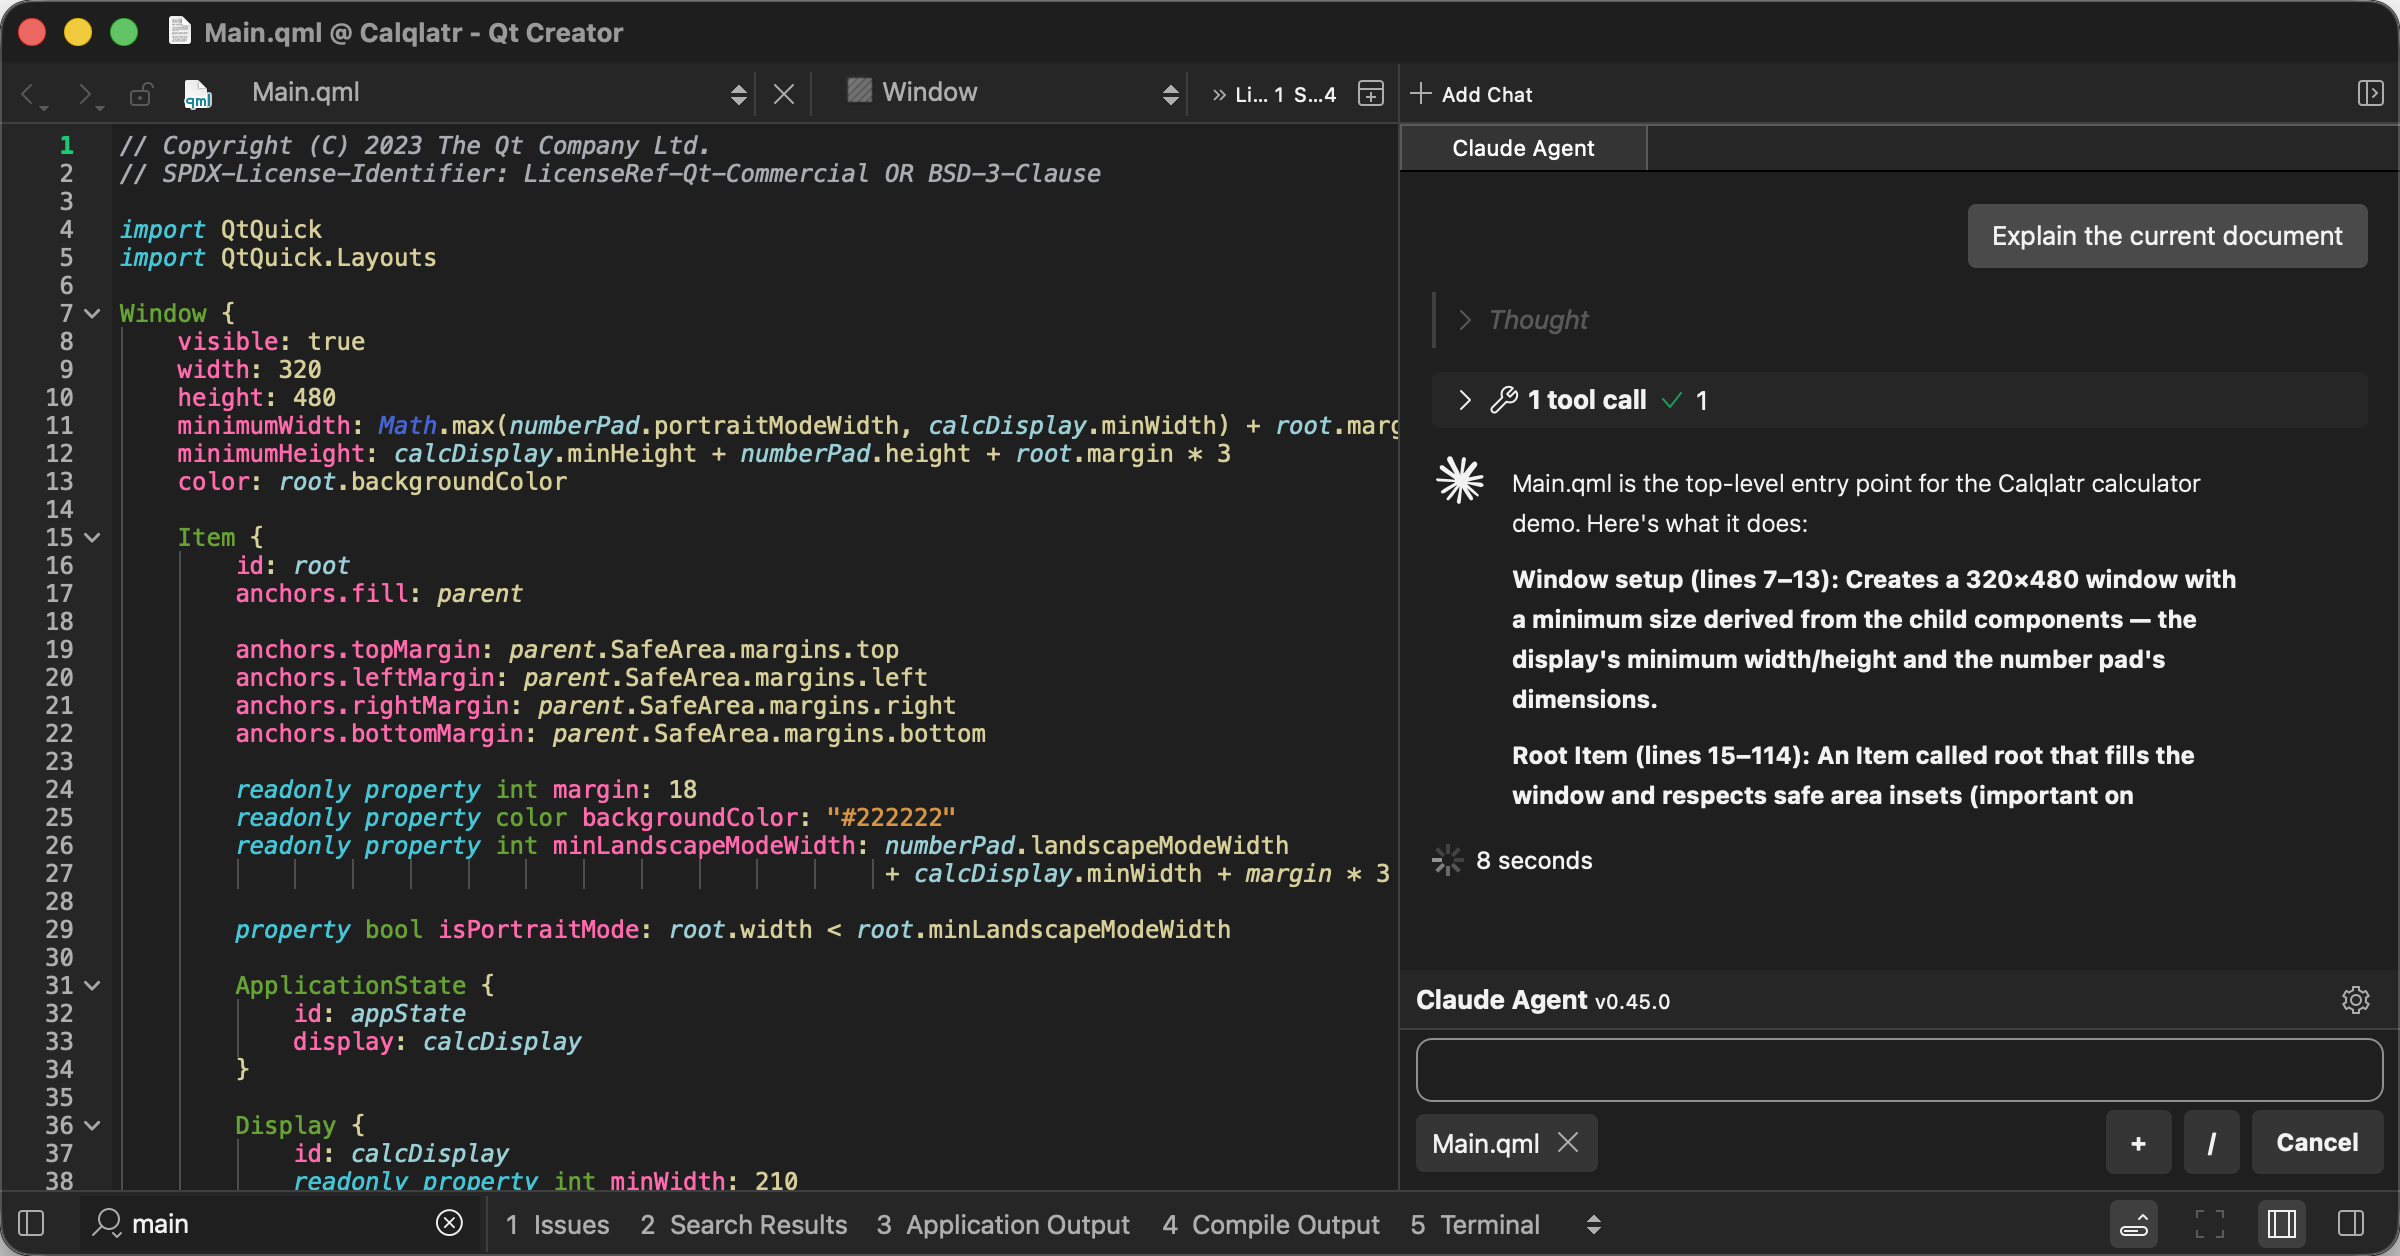The height and width of the screenshot is (1256, 2400).
Task: Clear the locator search text
Action: coord(449,1223)
